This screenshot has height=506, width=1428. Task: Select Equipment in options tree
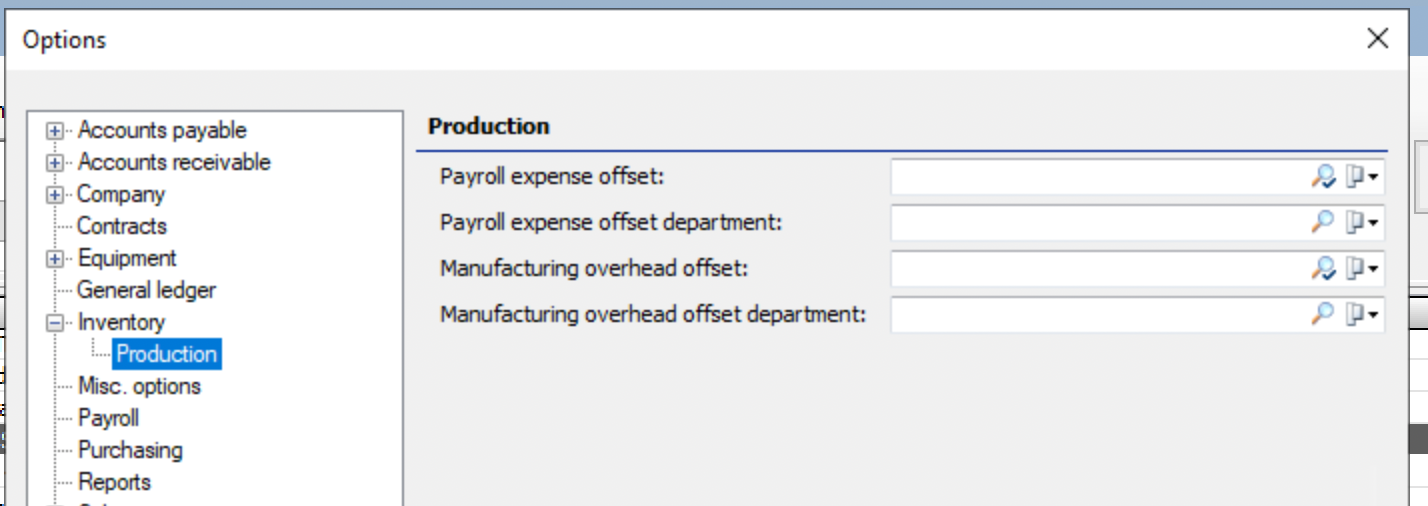point(127,258)
